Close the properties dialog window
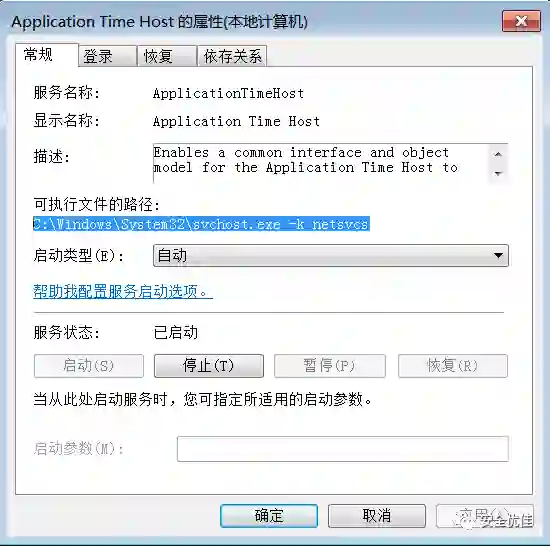The width and height of the screenshot is (550, 546). click(521, 21)
